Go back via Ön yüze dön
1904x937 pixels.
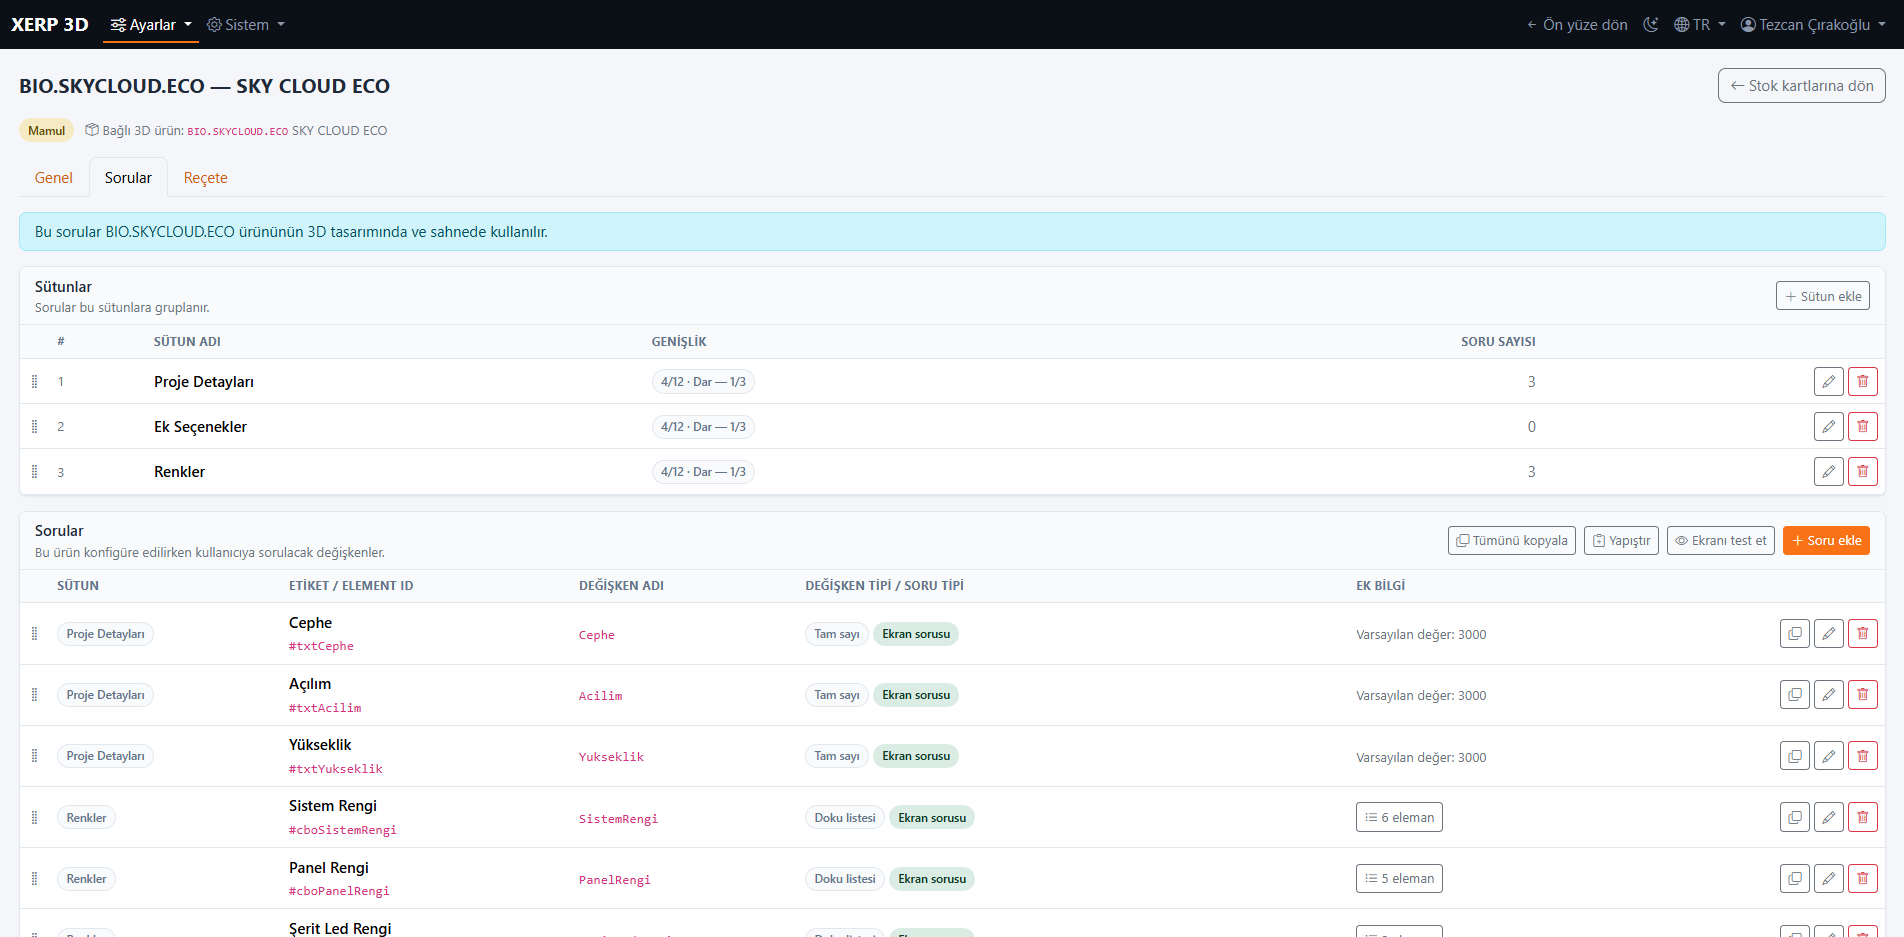click(1577, 25)
